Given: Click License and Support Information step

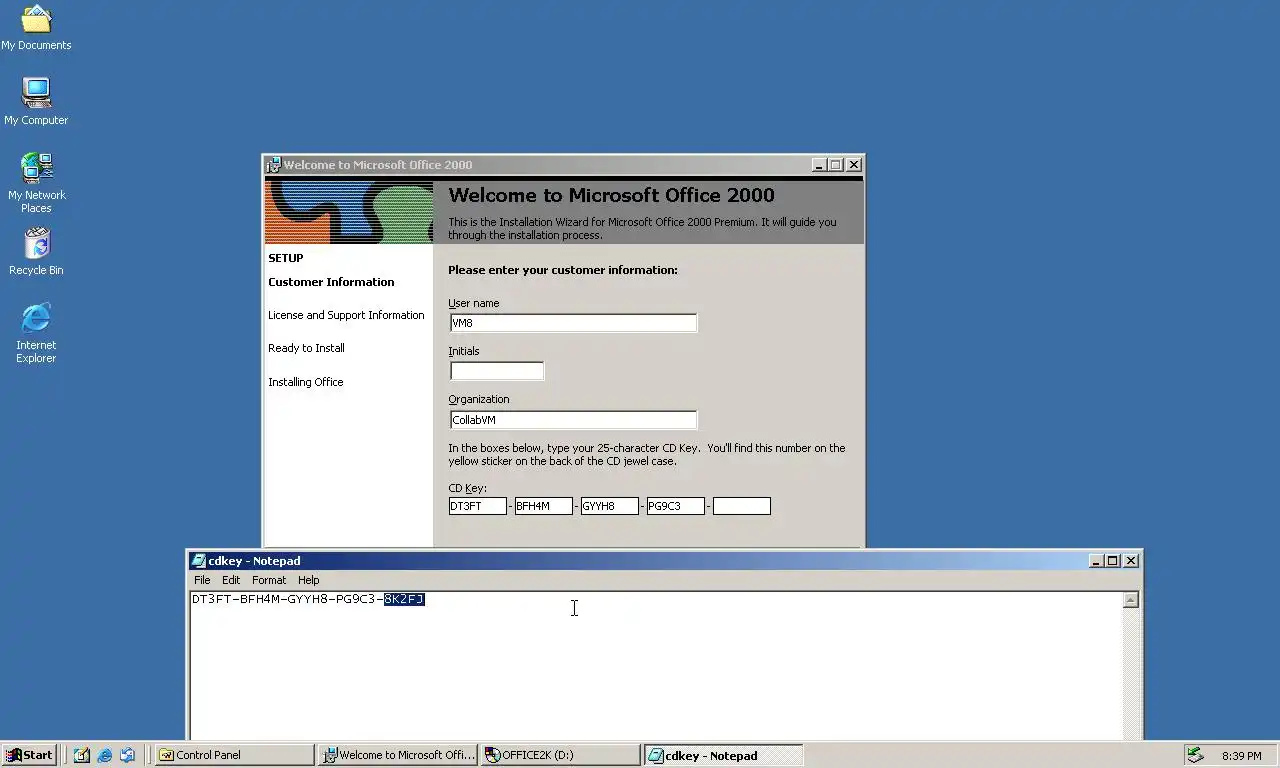Looking at the screenshot, I should coord(346,315).
